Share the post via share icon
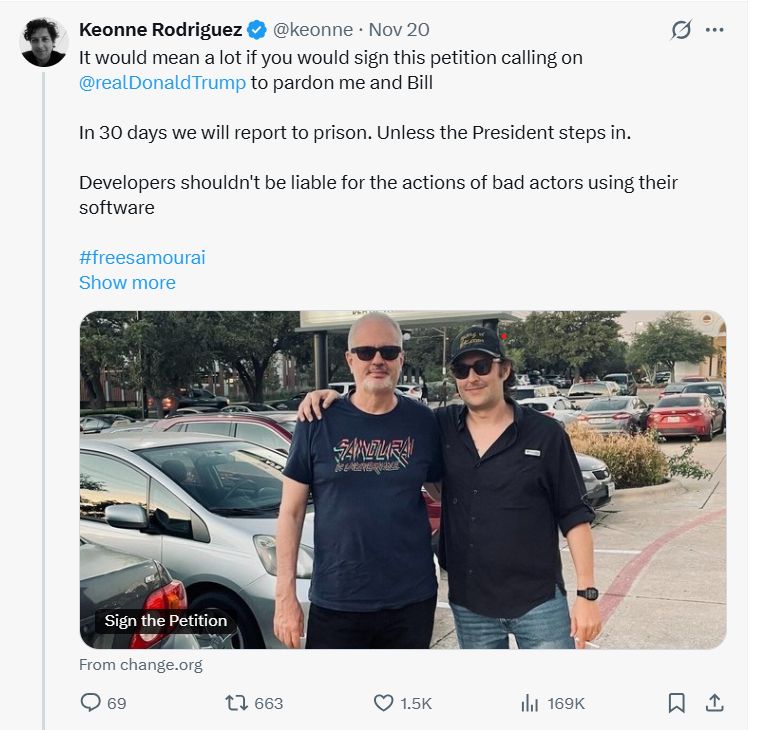This screenshot has height=730, width=771. point(714,703)
